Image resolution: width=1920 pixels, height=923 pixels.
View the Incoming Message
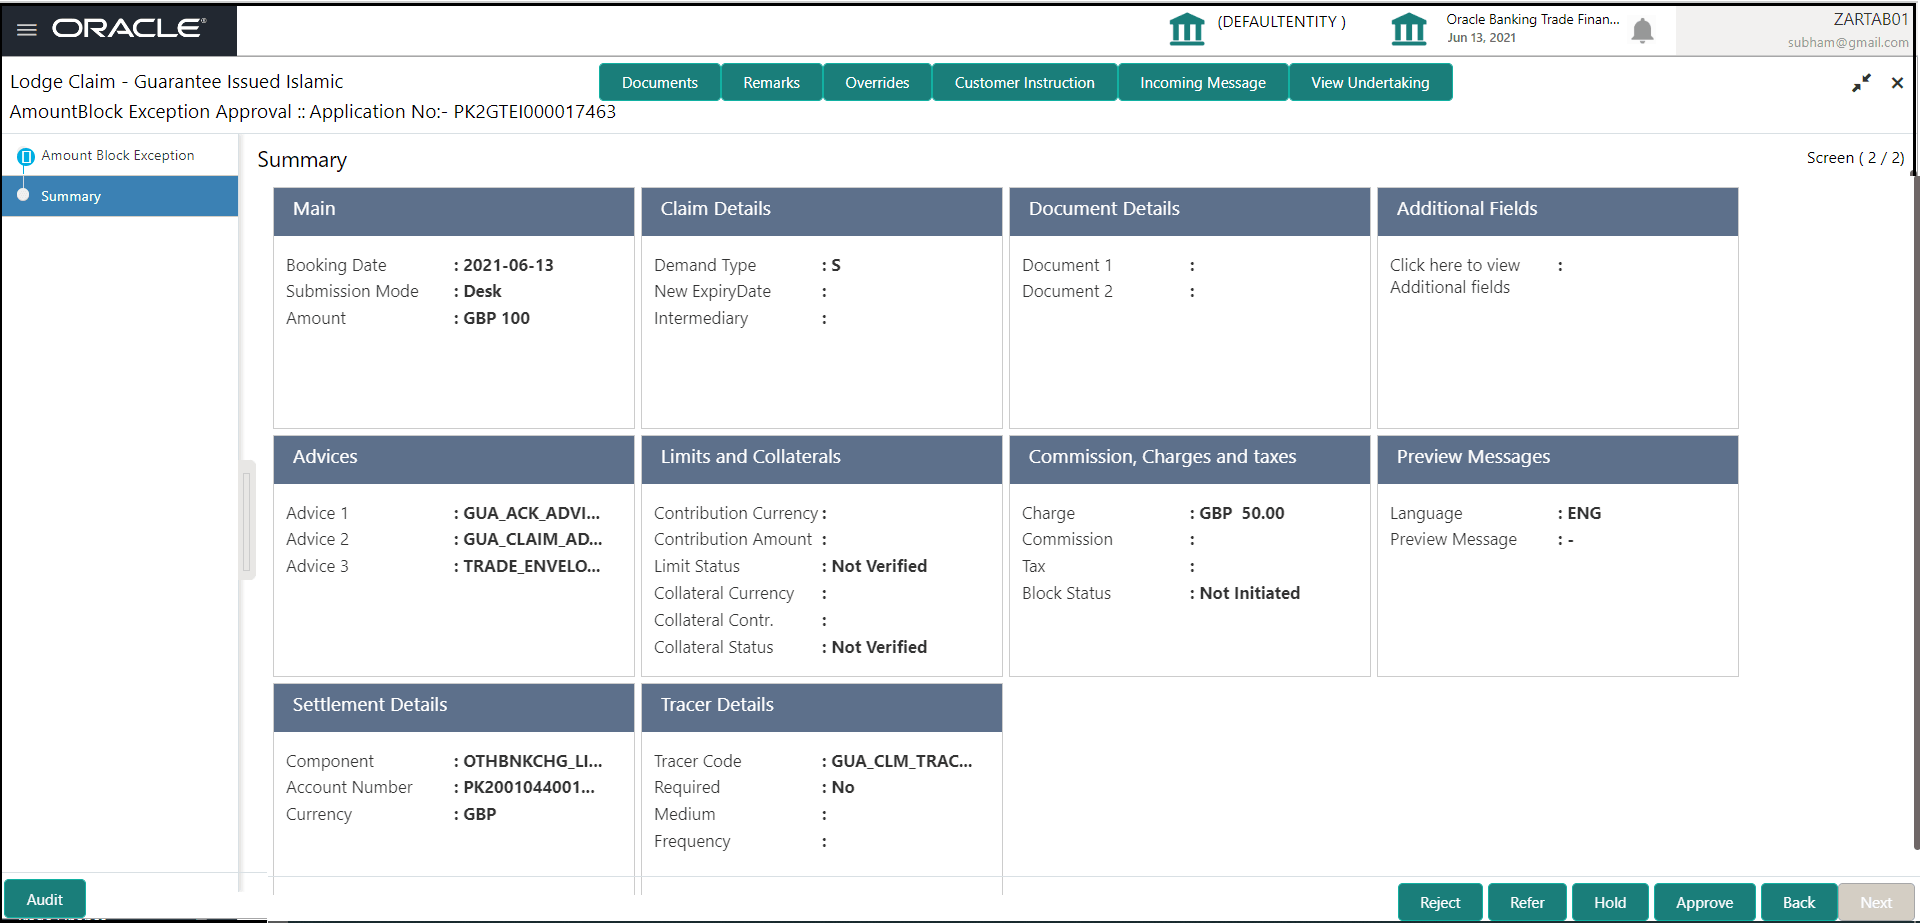click(x=1202, y=82)
